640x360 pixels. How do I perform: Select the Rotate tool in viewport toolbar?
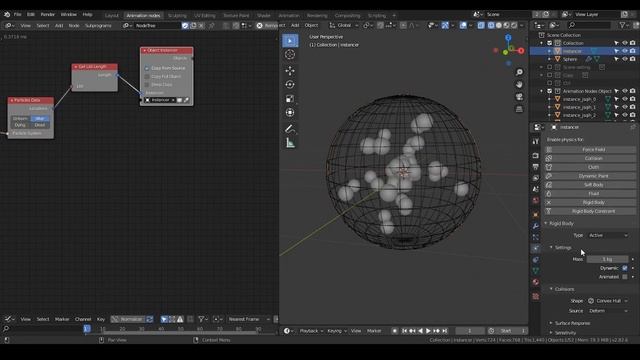290,84
